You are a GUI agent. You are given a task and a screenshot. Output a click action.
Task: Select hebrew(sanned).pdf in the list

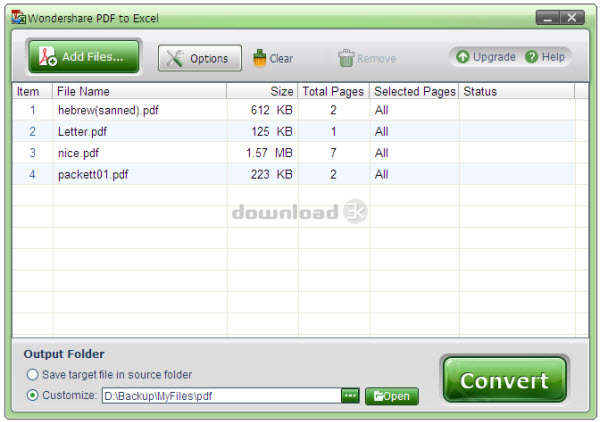[x=108, y=111]
